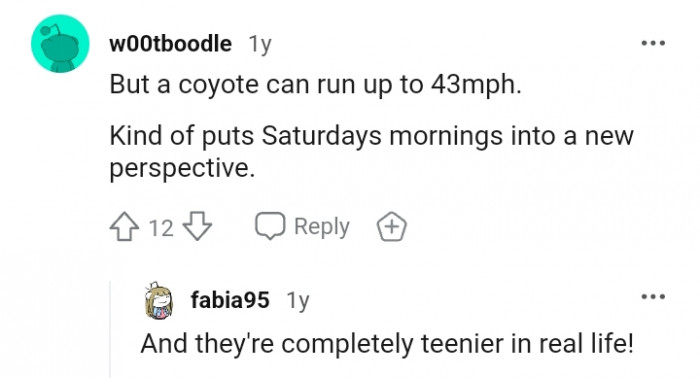Open the 1y timestamp beside w00tboodle
The width and height of the screenshot is (700, 378).
pos(260,45)
